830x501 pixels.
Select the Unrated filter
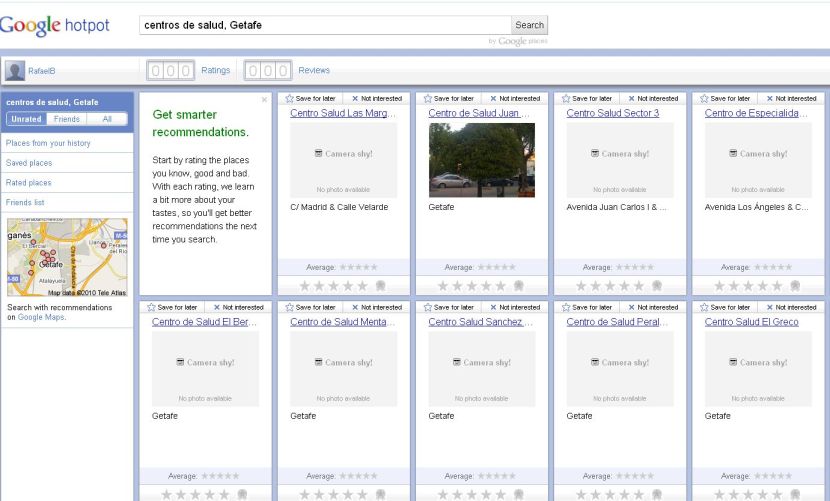26,119
